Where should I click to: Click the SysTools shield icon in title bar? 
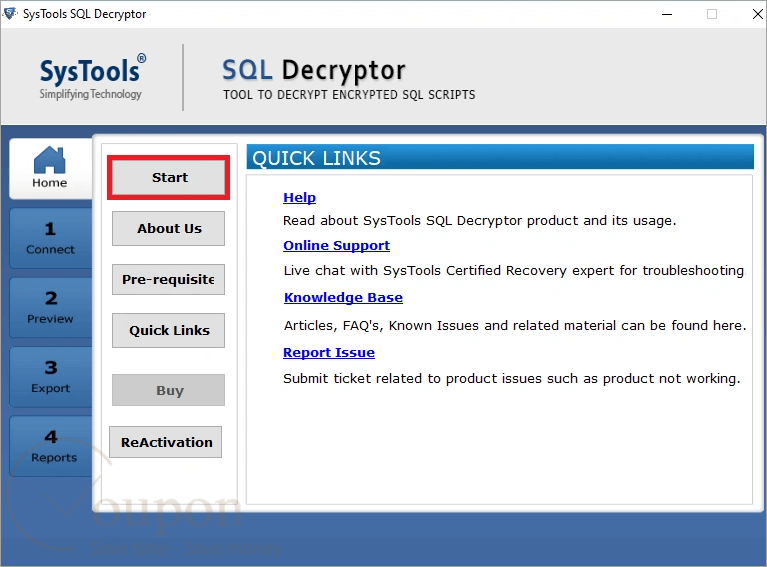pos(10,13)
